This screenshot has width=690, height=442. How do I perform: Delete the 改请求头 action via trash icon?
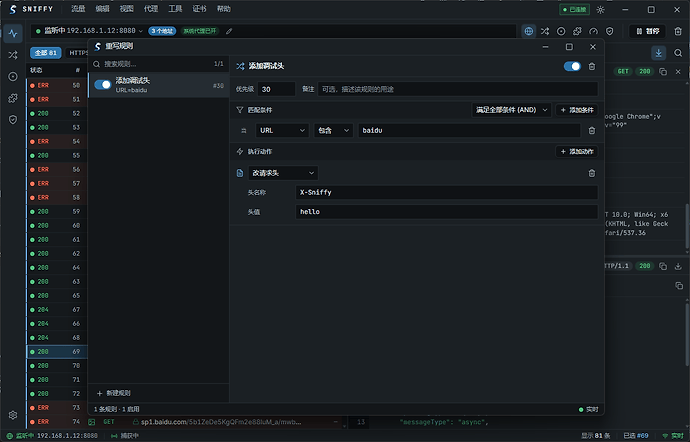click(x=592, y=173)
